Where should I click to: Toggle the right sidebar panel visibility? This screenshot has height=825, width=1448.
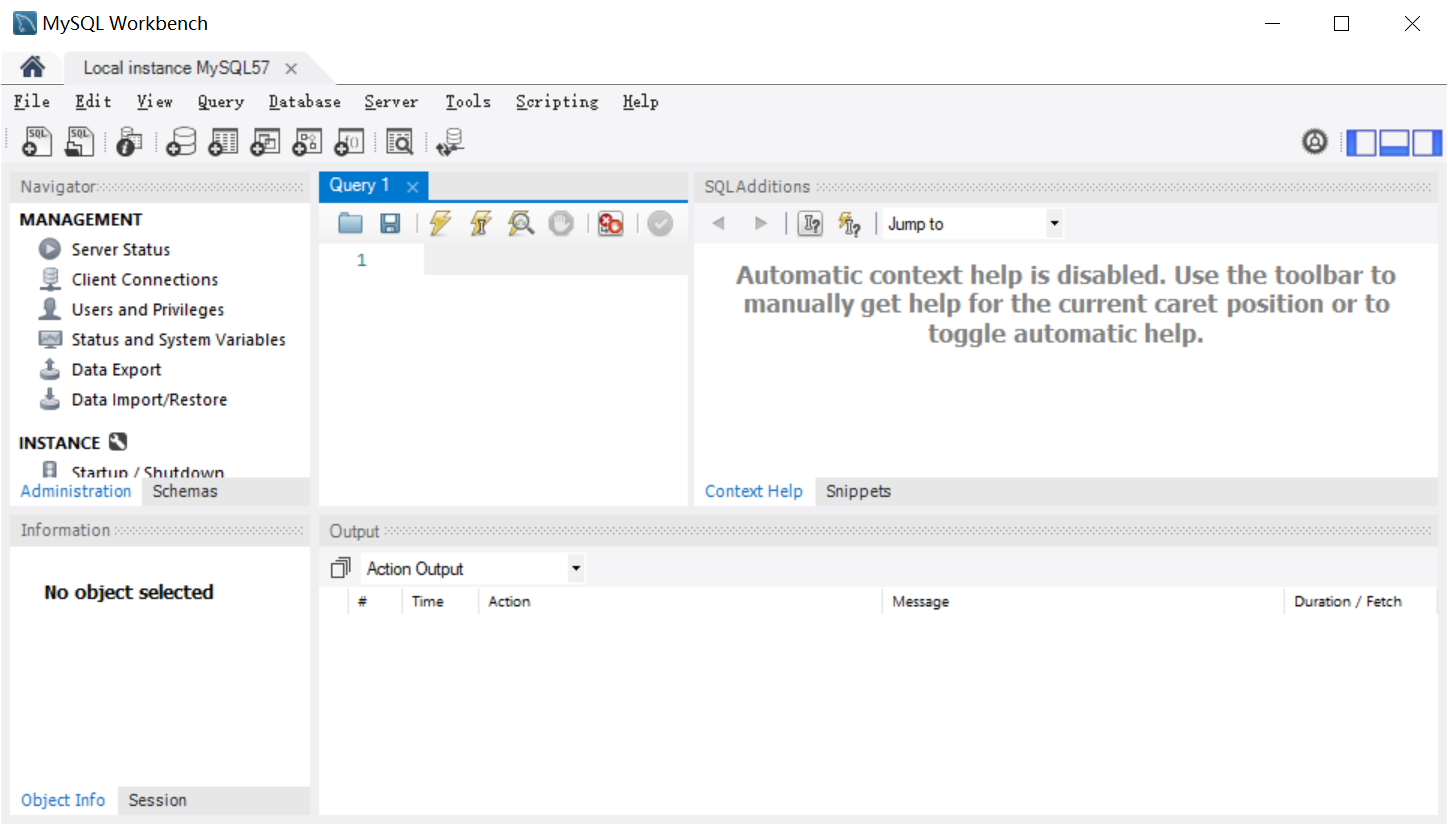click(1427, 143)
